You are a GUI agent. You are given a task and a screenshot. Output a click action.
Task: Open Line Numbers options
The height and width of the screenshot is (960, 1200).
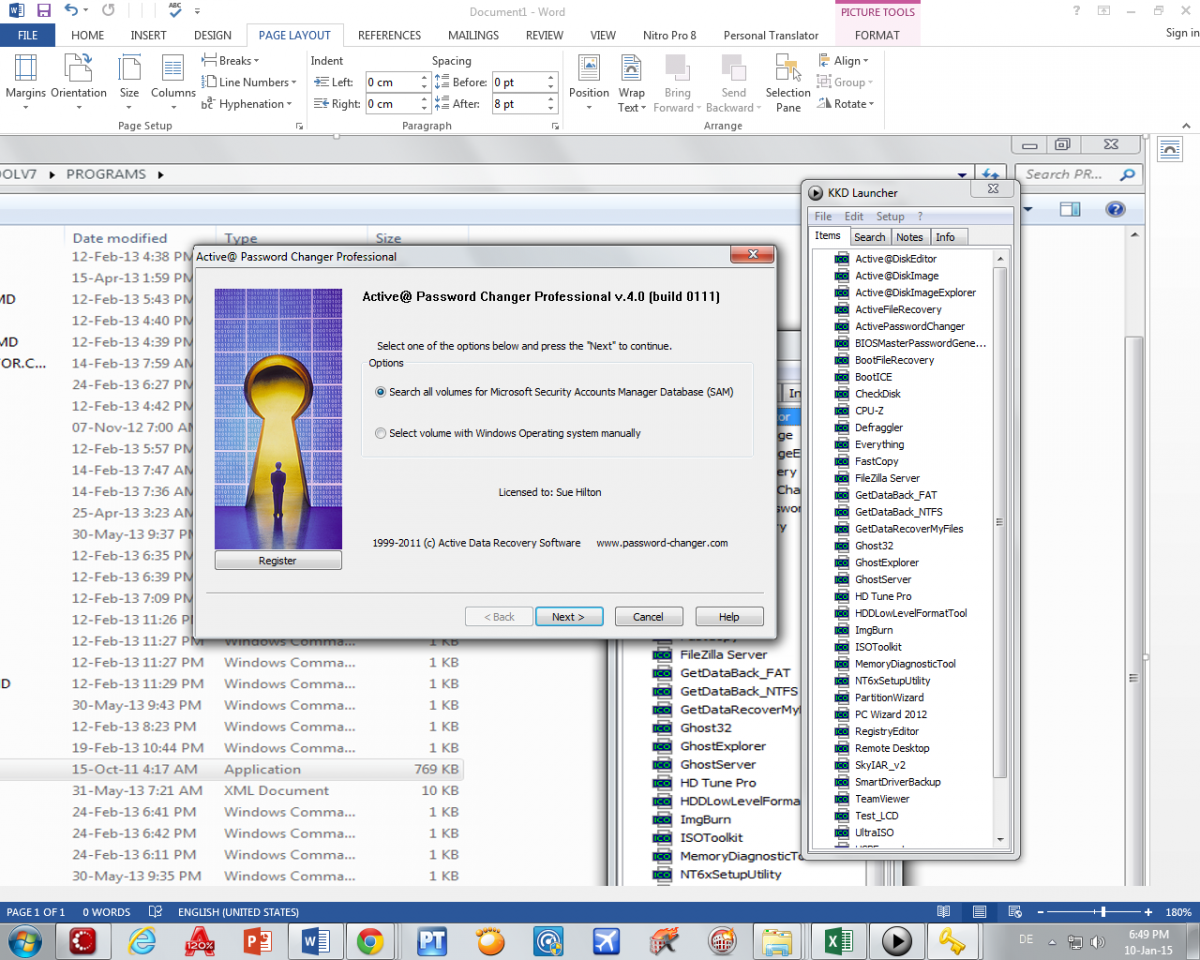pyautogui.click(x=249, y=82)
